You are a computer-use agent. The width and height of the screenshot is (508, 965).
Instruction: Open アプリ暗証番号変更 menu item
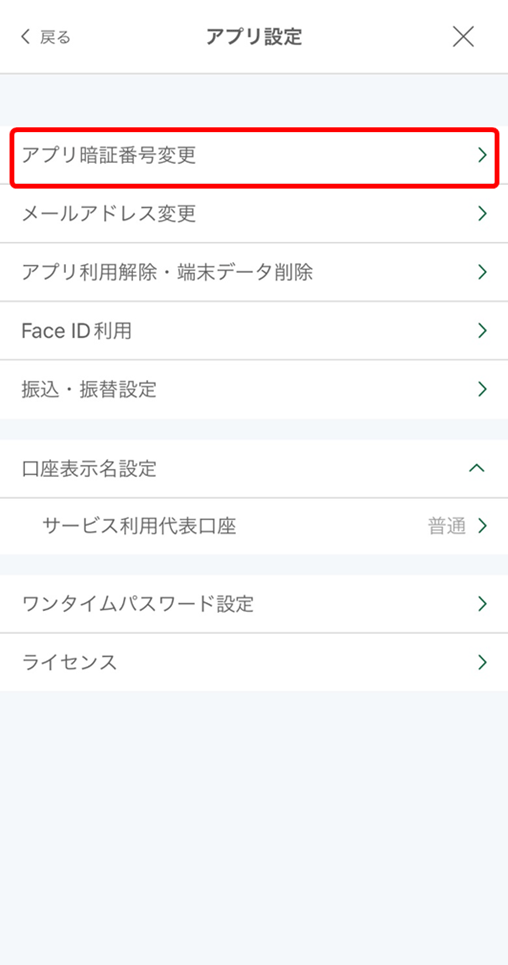(x=254, y=156)
